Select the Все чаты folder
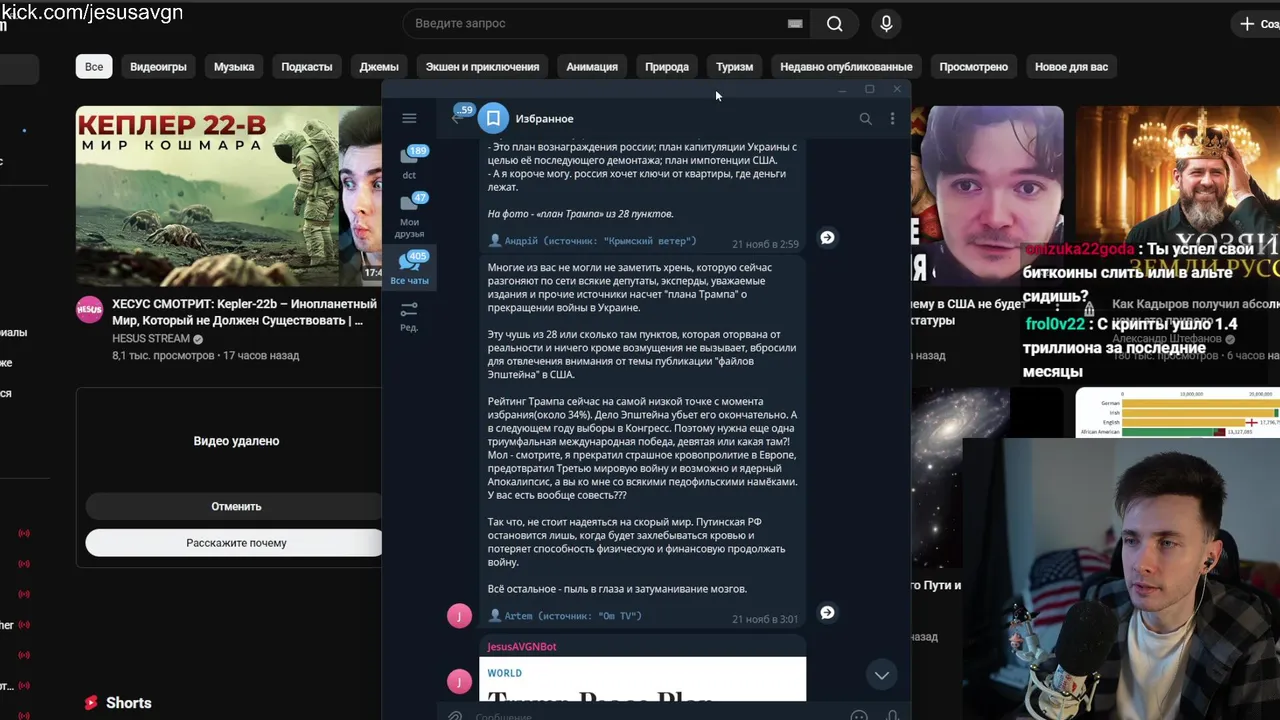1280x720 pixels. (x=409, y=268)
